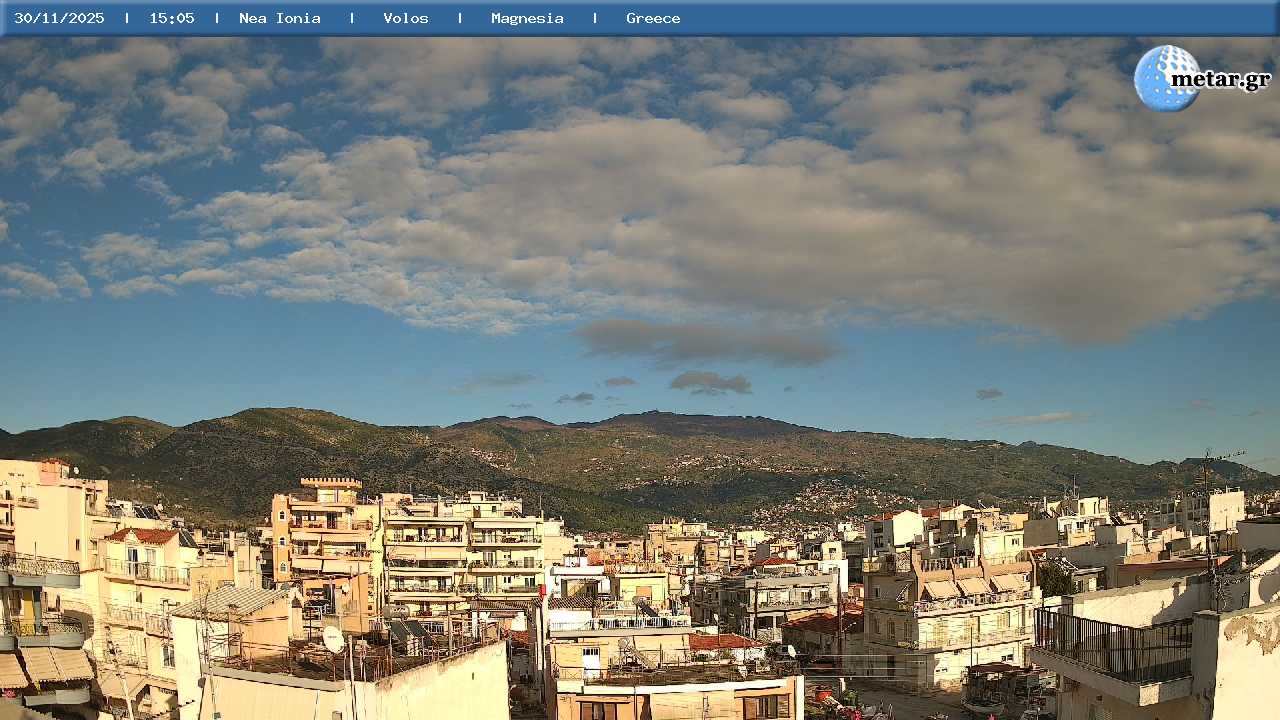This screenshot has height=720, width=1280.
Task: Click the 15:05 timestamp
Action: click(x=172, y=18)
